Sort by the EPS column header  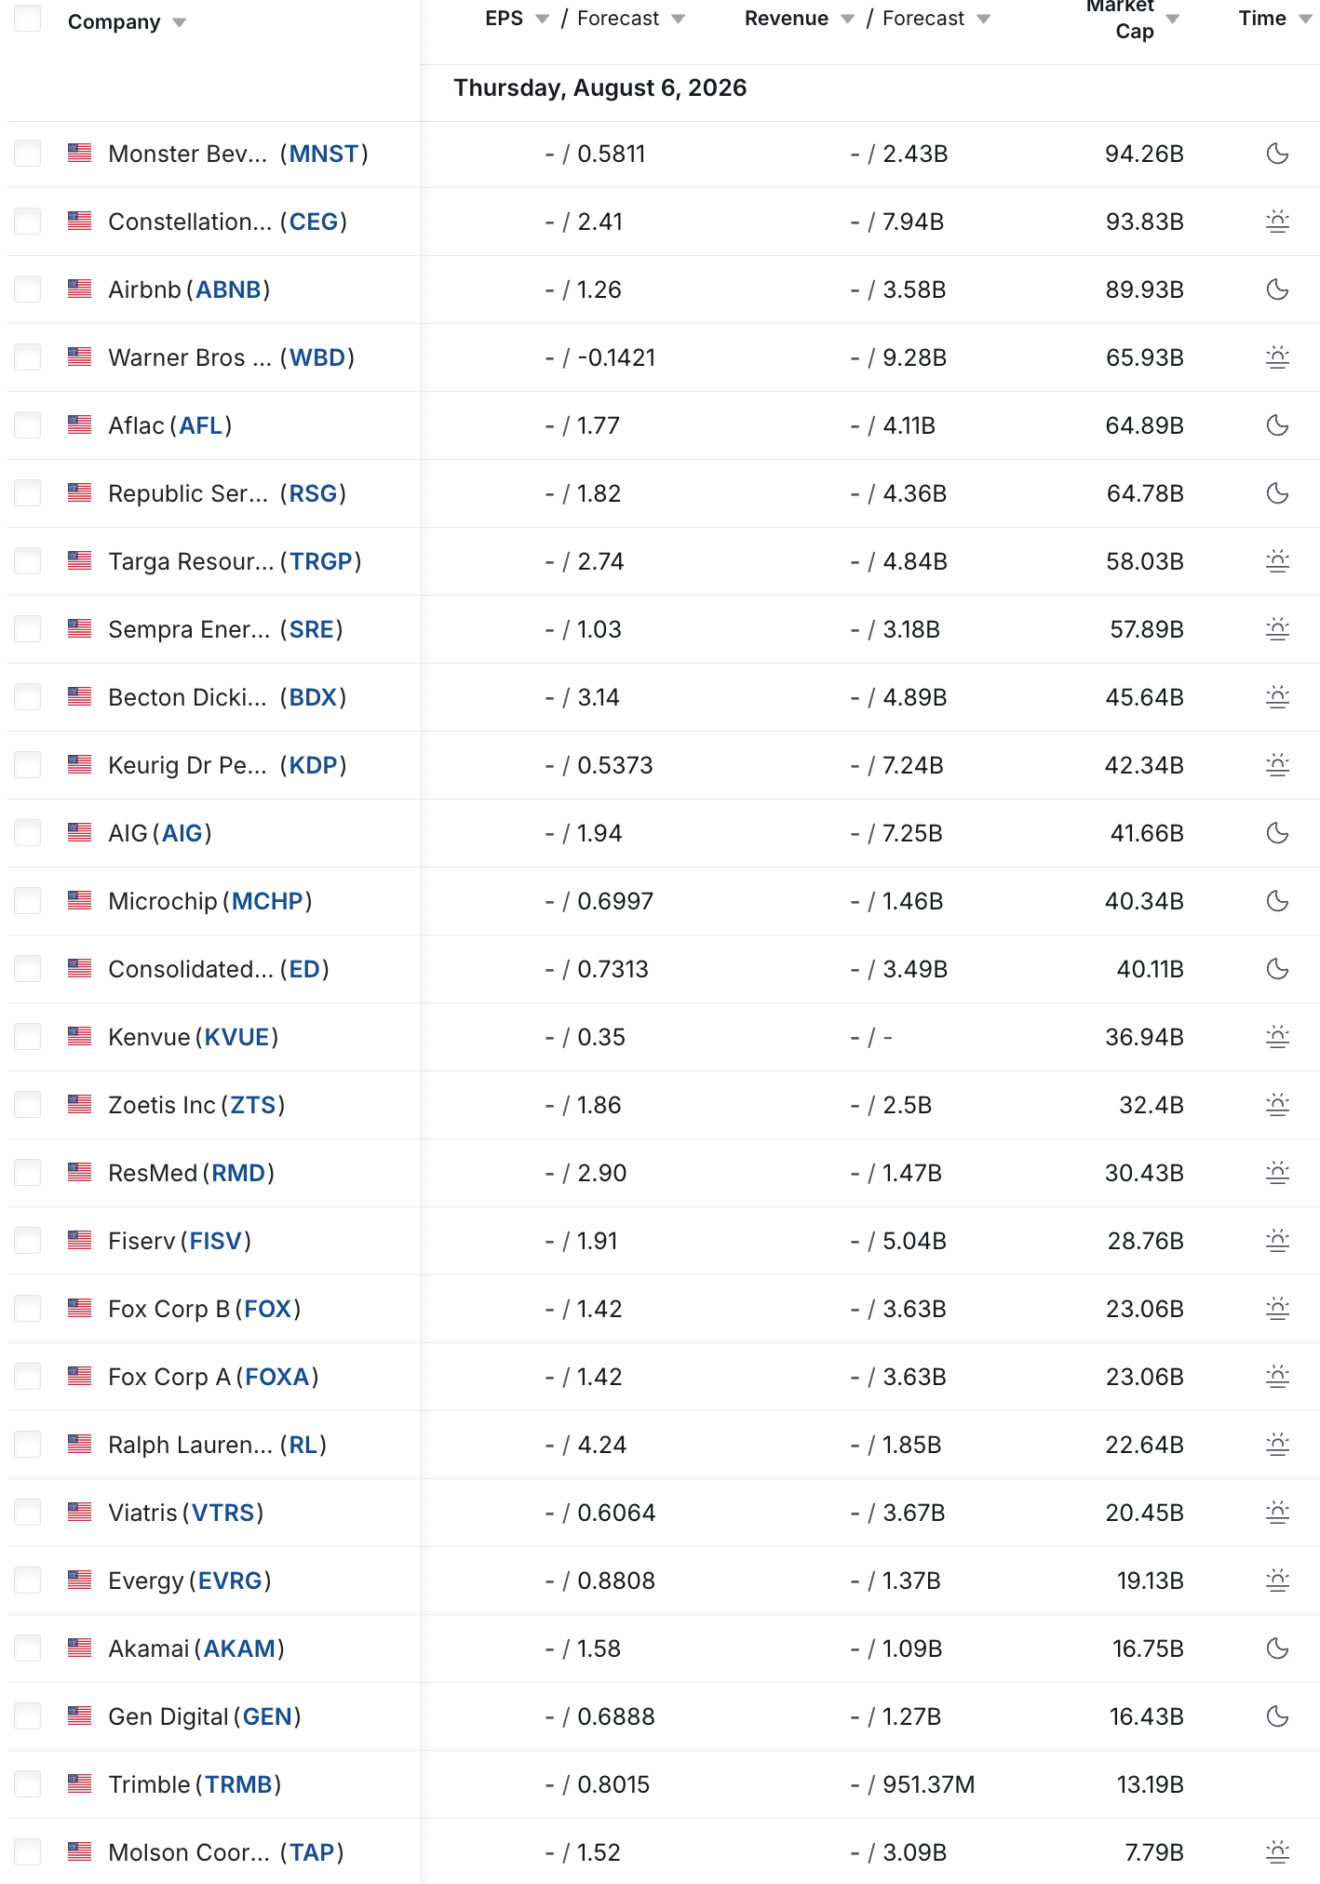(x=504, y=18)
